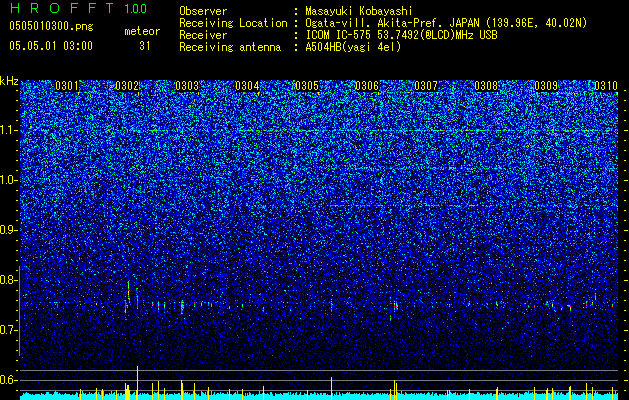Click the Ogata-vill. Akita-Pref. JAPAN location text
The height and width of the screenshot is (400, 629).
(x=446, y=23)
